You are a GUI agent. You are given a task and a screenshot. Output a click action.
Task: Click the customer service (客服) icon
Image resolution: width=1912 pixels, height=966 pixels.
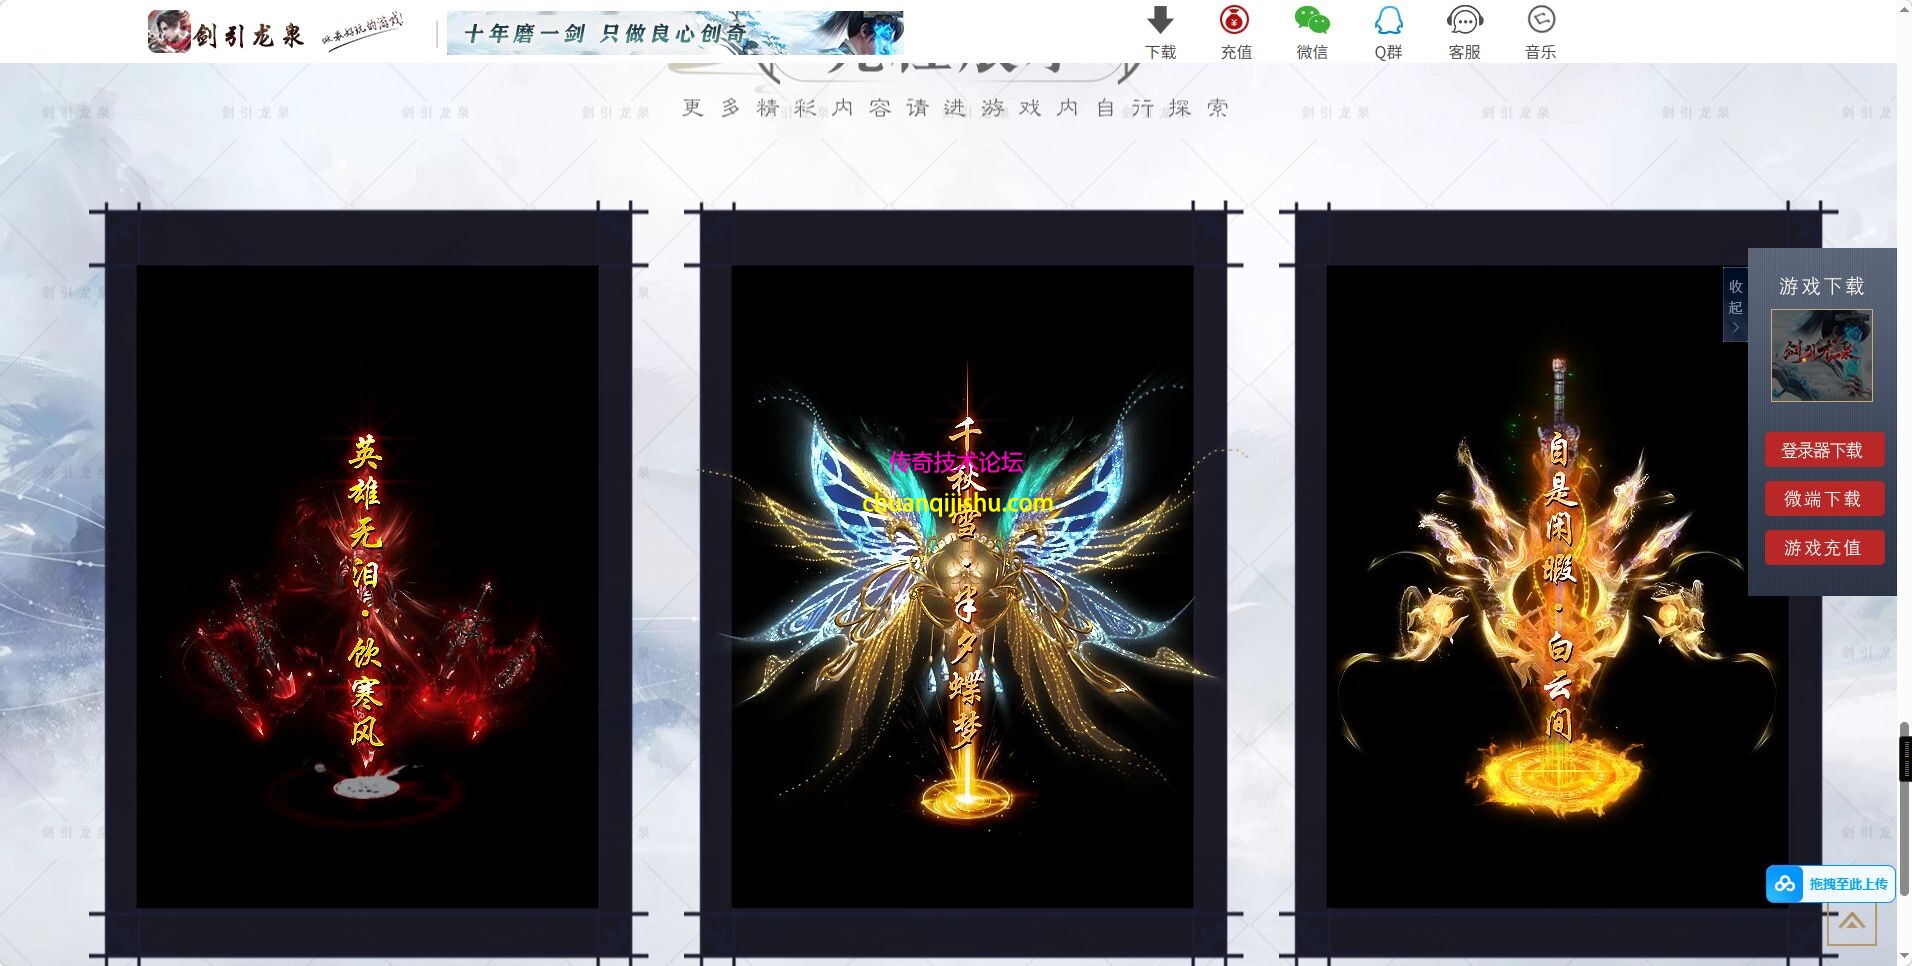tap(1464, 21)
